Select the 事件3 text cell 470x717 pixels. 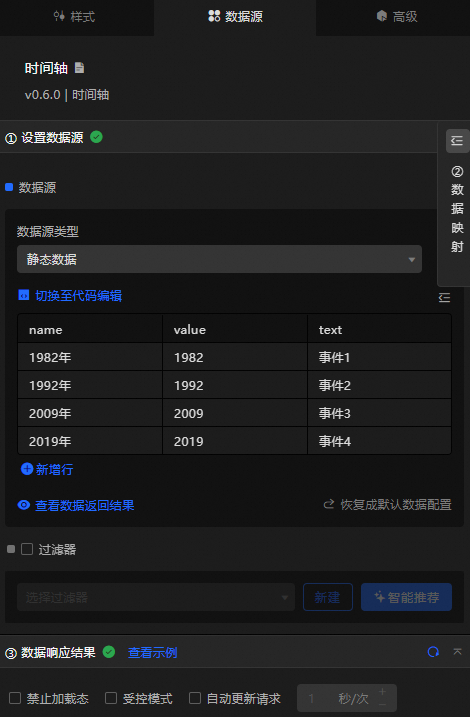(379, 413)
